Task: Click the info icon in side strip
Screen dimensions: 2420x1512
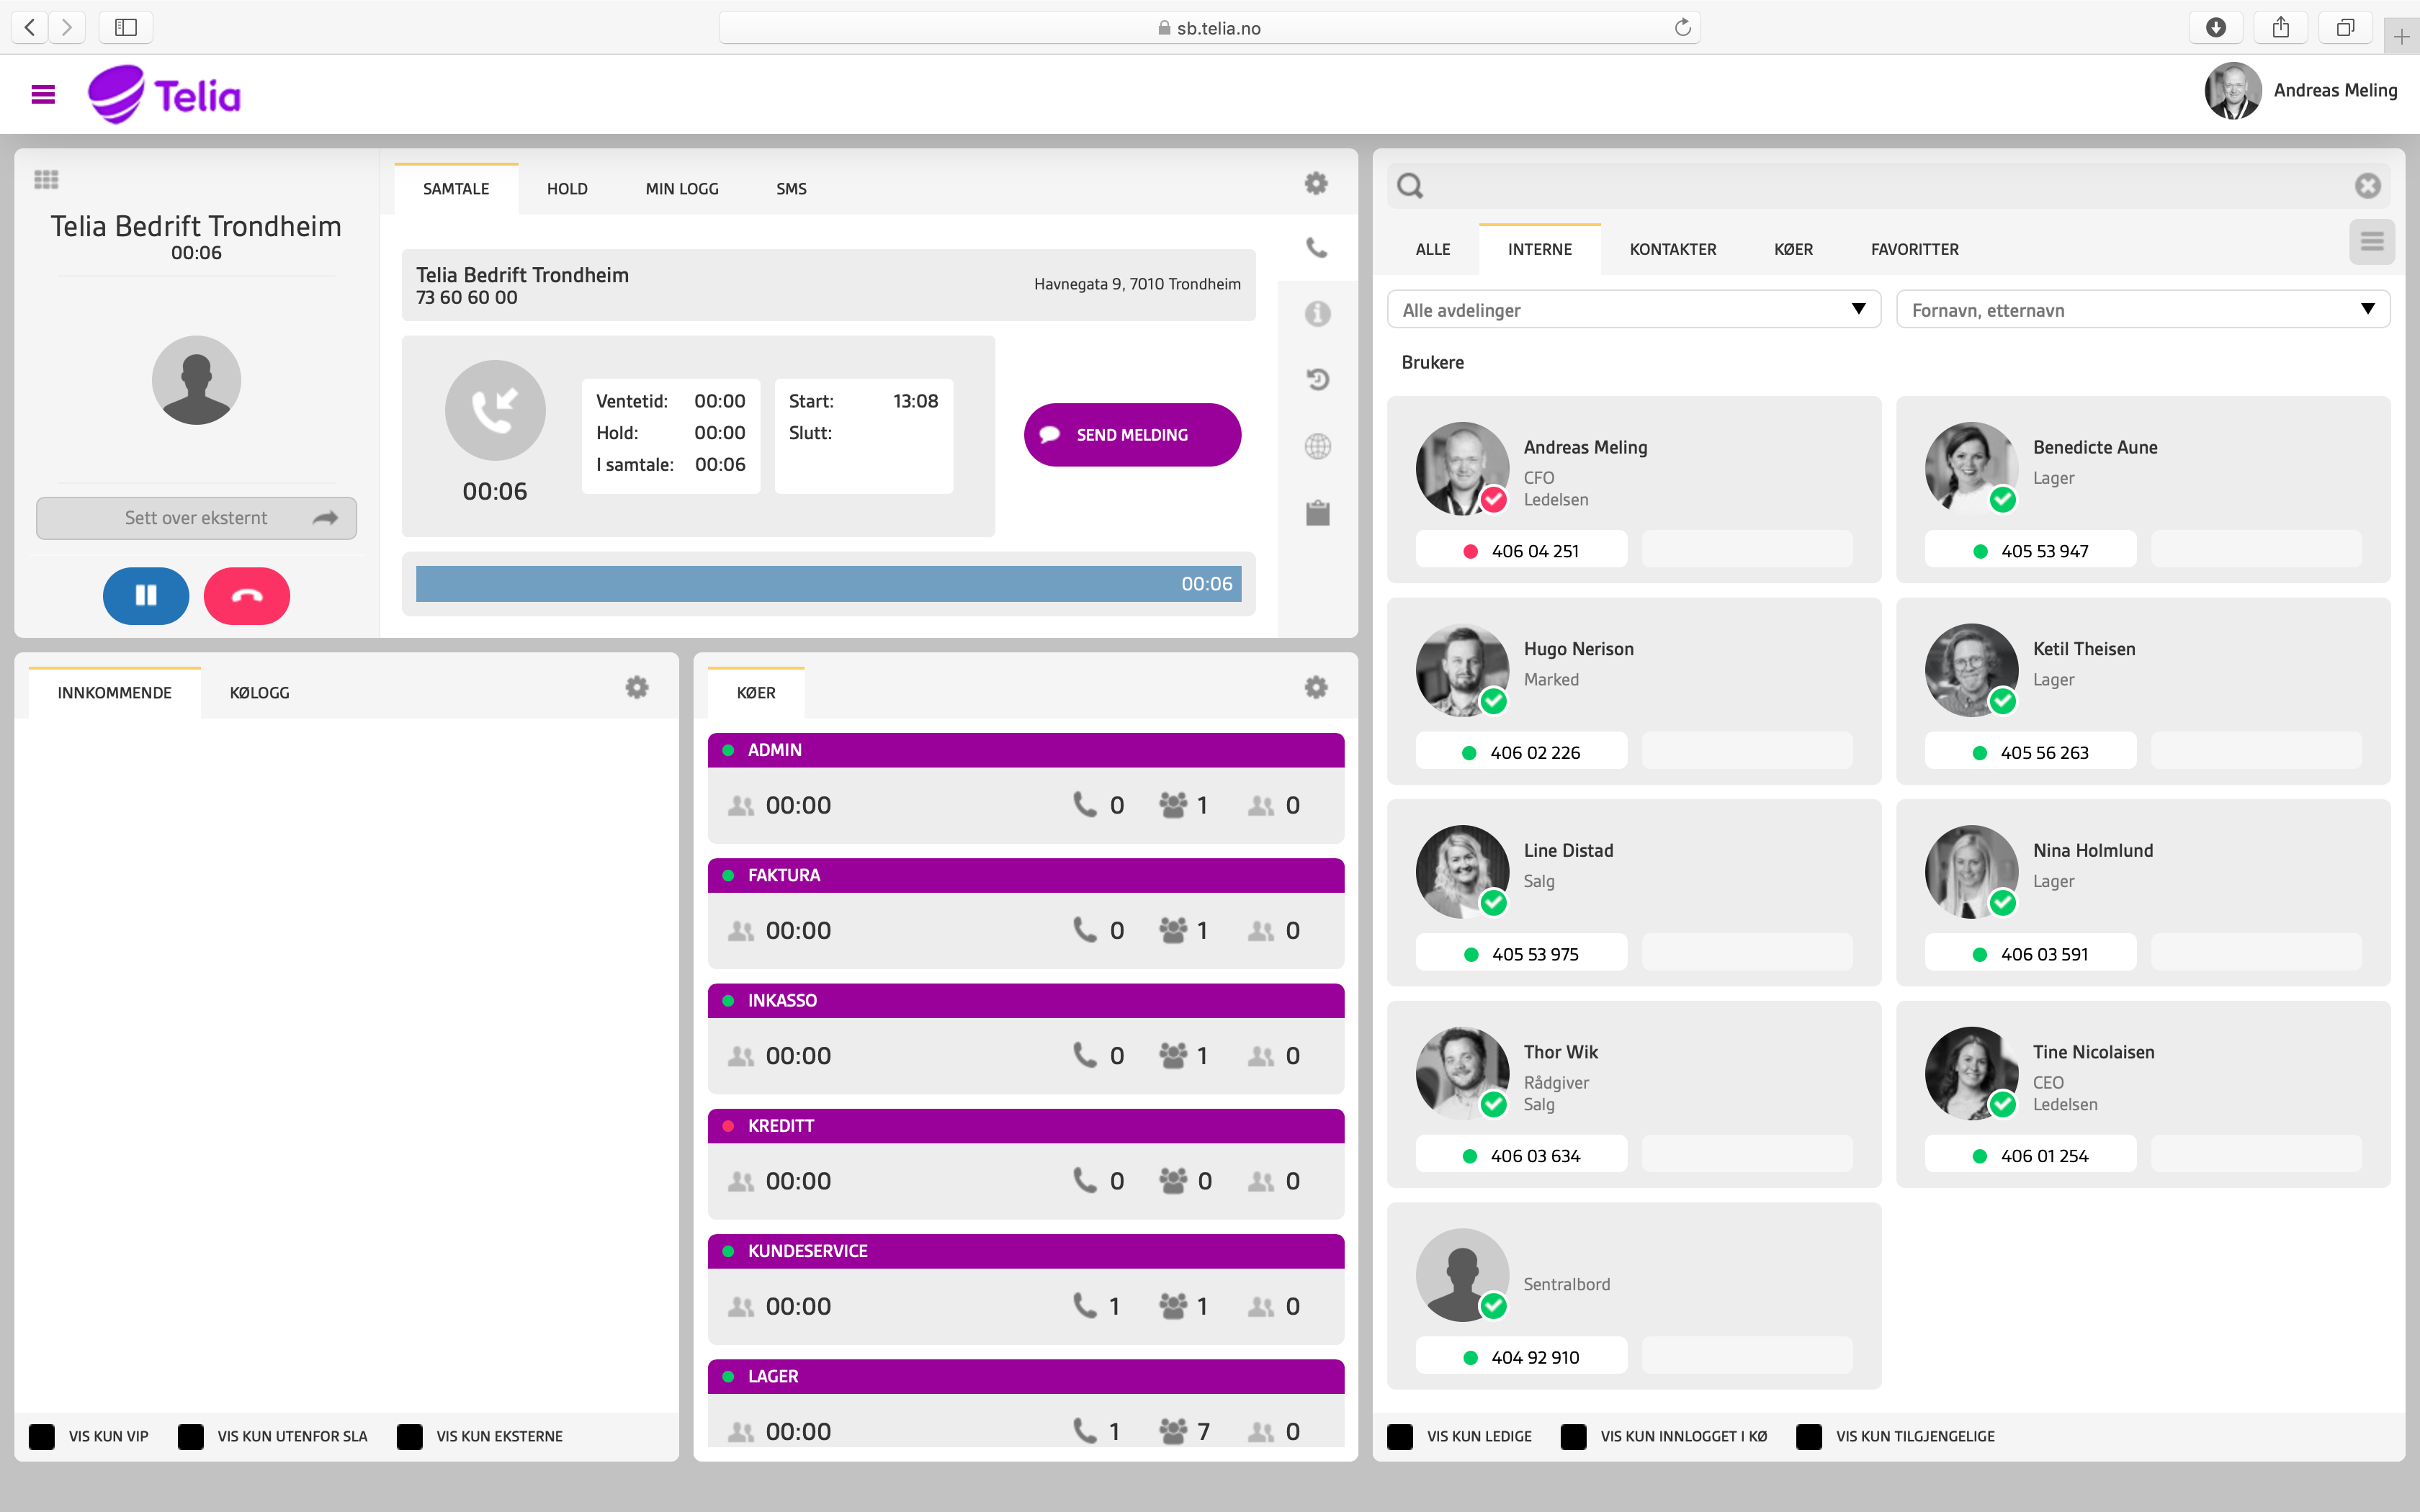Action: click(x=1317, y=314)
